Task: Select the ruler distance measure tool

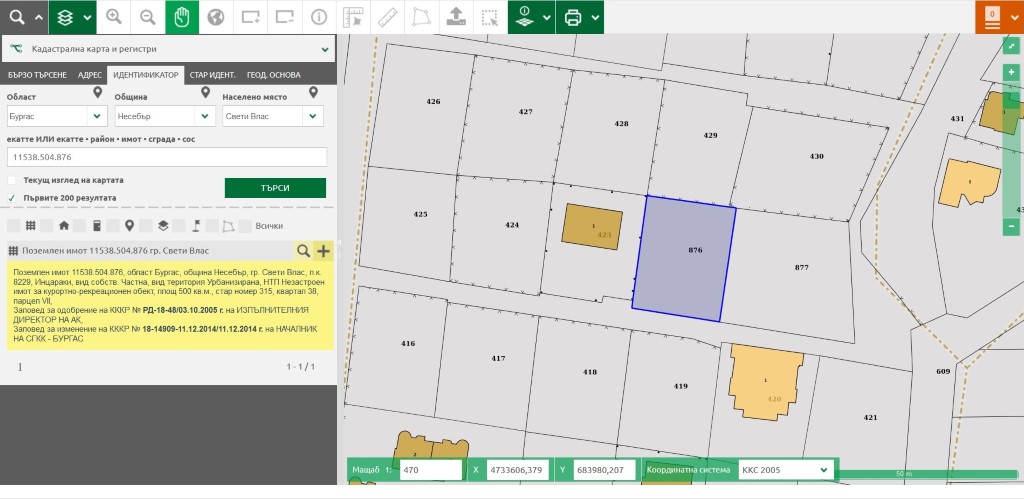Action: coord(387,17)
